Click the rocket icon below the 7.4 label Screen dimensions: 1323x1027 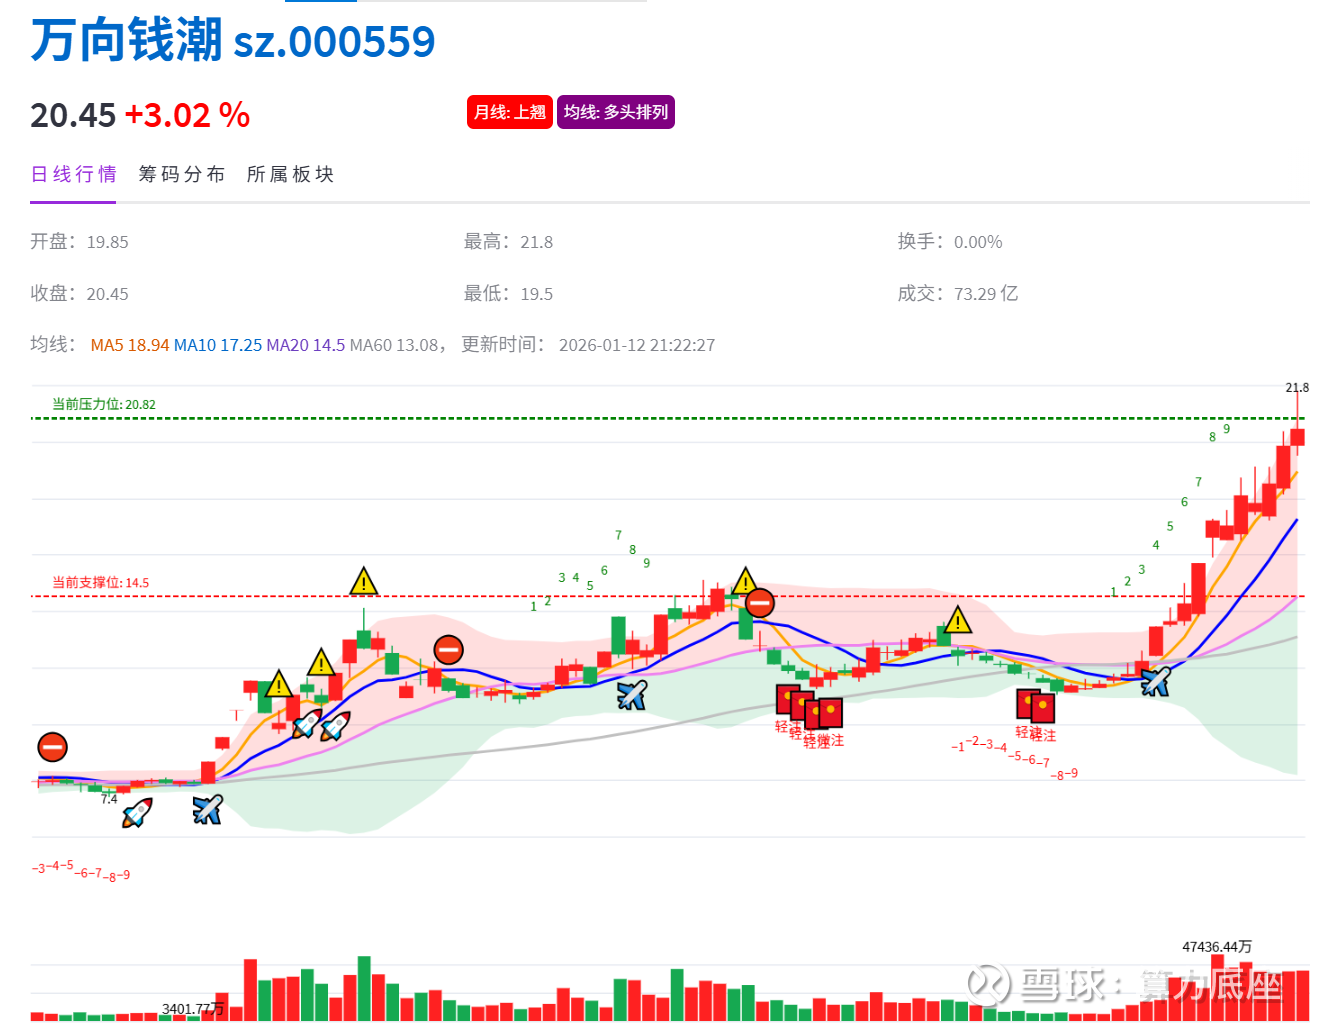coord(137,812)
